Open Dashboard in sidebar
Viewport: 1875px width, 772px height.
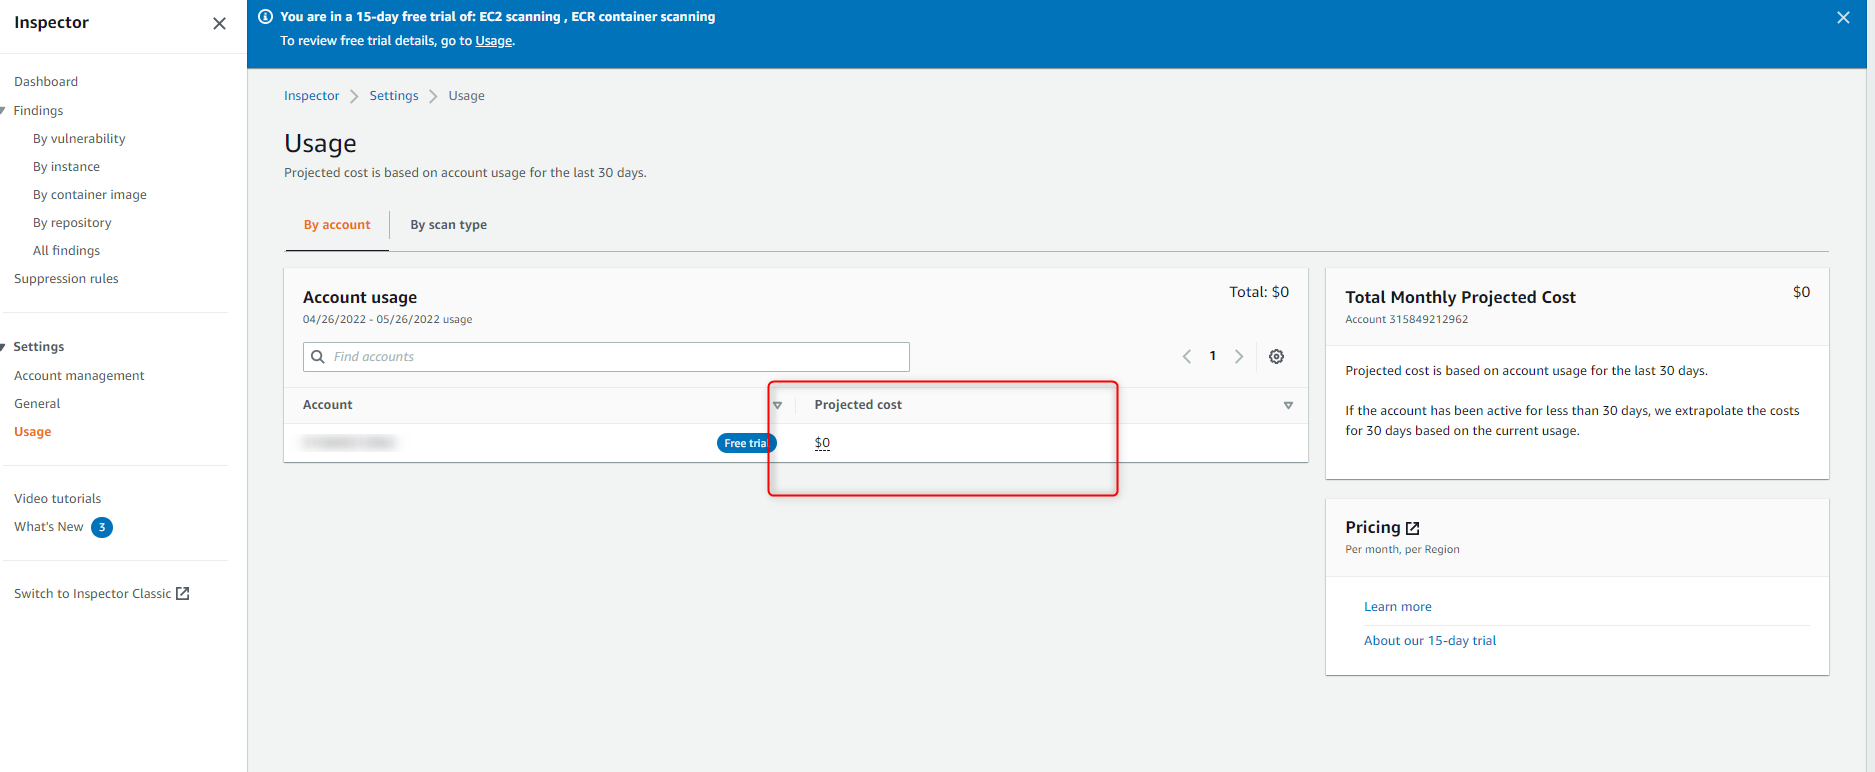(46, 82)
